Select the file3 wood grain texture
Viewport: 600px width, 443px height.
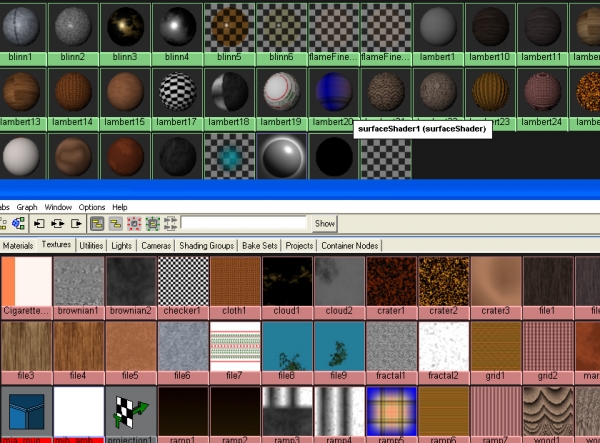26,347
